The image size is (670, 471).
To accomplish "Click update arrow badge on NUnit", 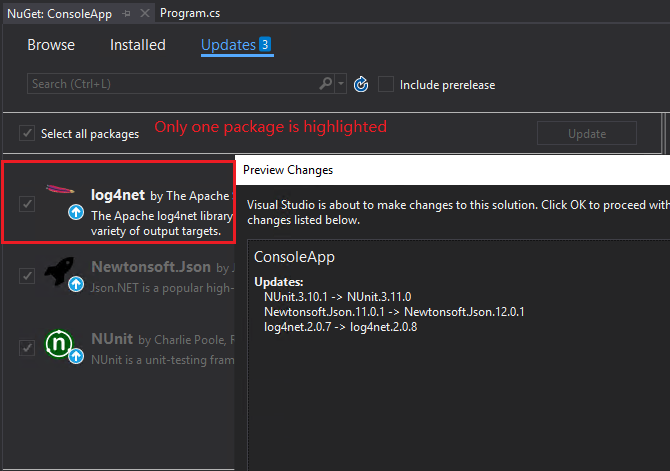I will coord(76,356).
